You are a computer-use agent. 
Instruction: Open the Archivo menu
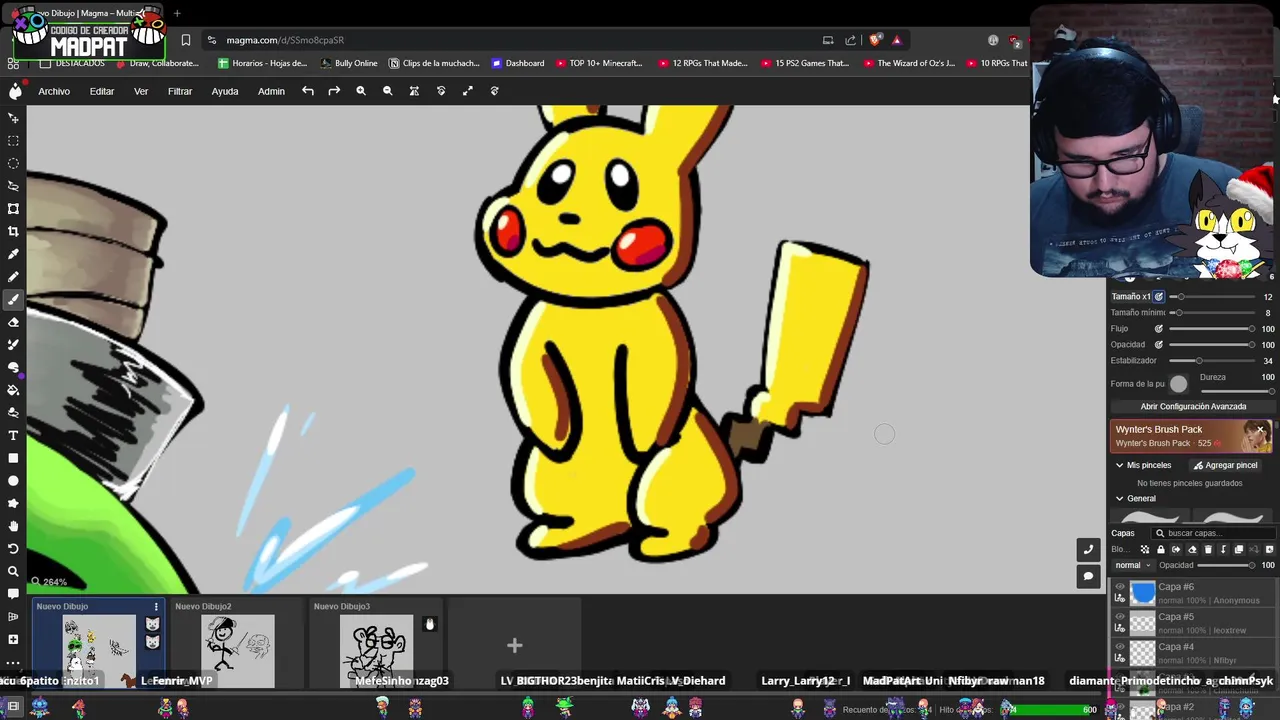(54, 91)
